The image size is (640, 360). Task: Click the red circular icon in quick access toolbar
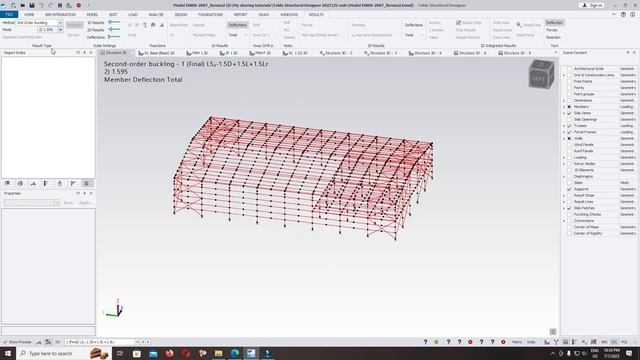click(x=78, y=5)
